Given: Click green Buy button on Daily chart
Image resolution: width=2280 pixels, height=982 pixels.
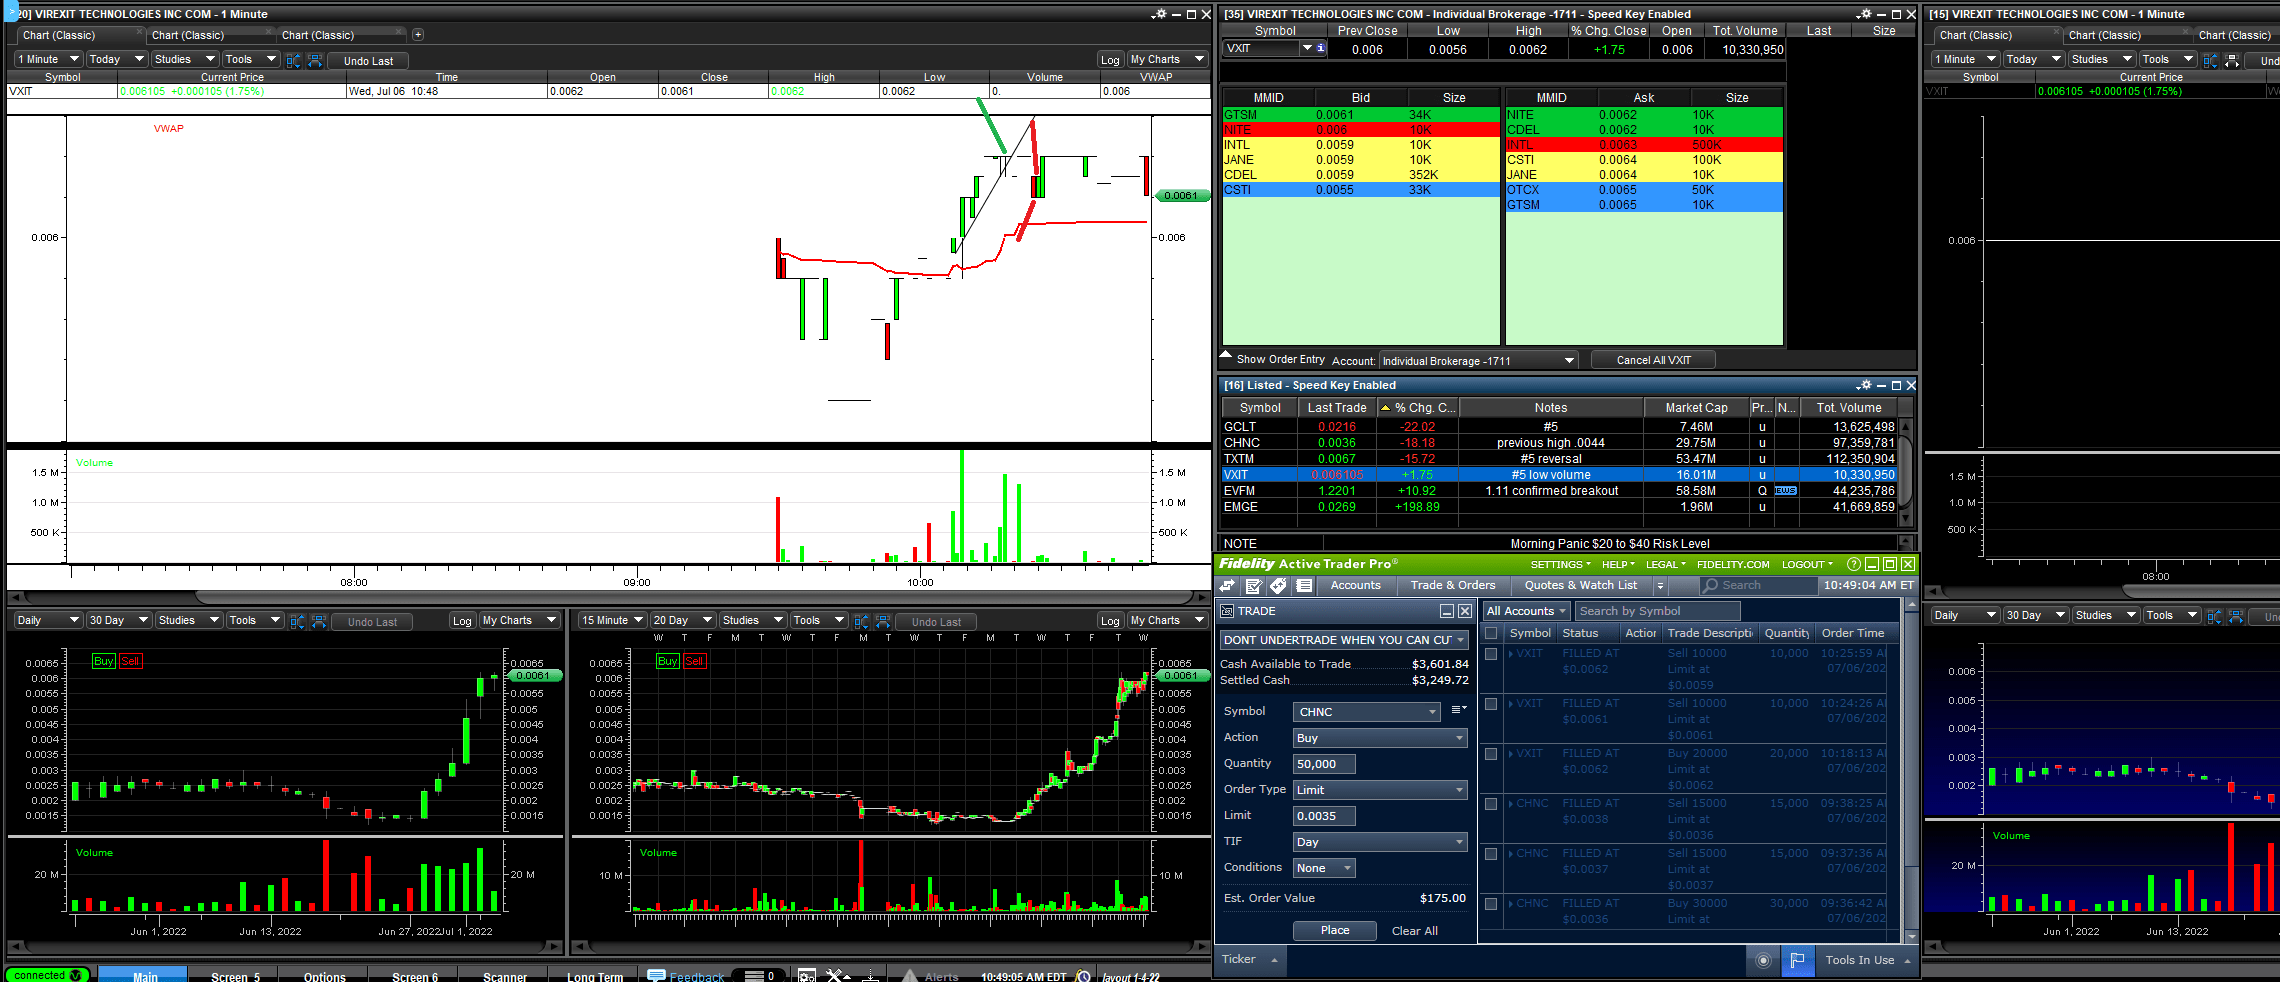Looking at the screenshot, I should (103, 662).
